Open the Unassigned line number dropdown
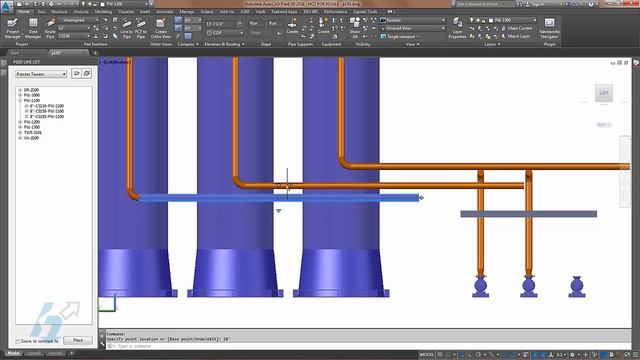 (x=79, y=20)
